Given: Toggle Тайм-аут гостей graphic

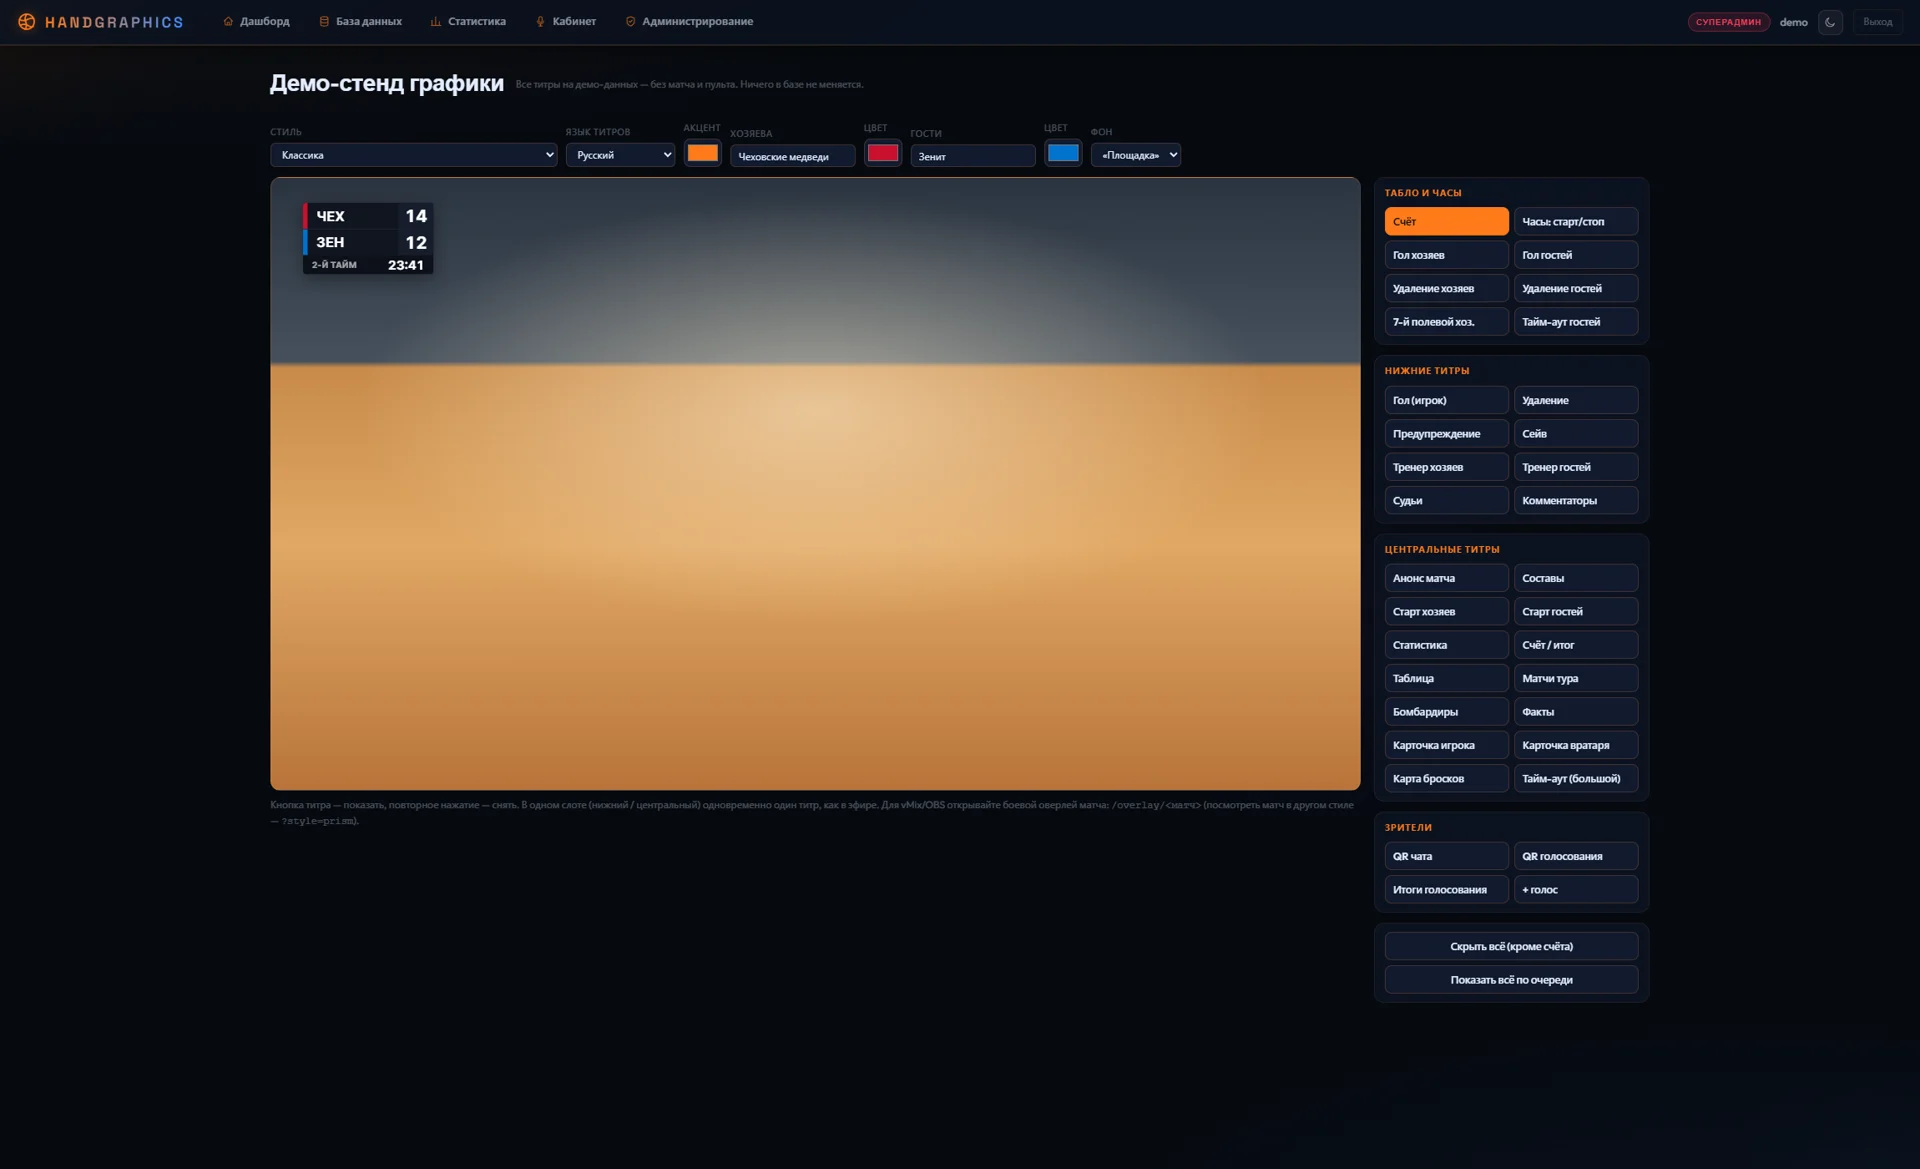Looking at the screenshot, I should (1575, 322).
